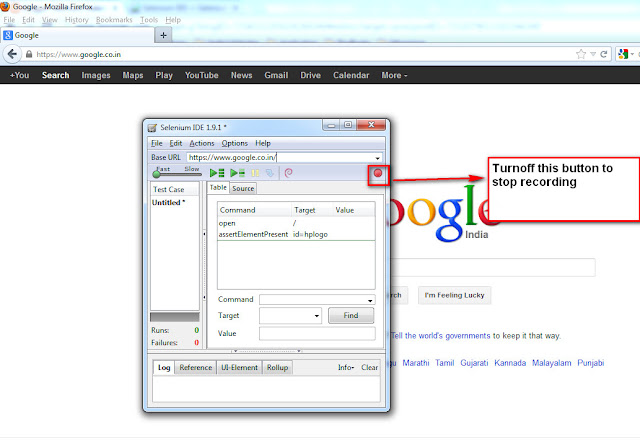
Task: Click the bookmark star icon in URL bar
Action: (x=581, y=54)
